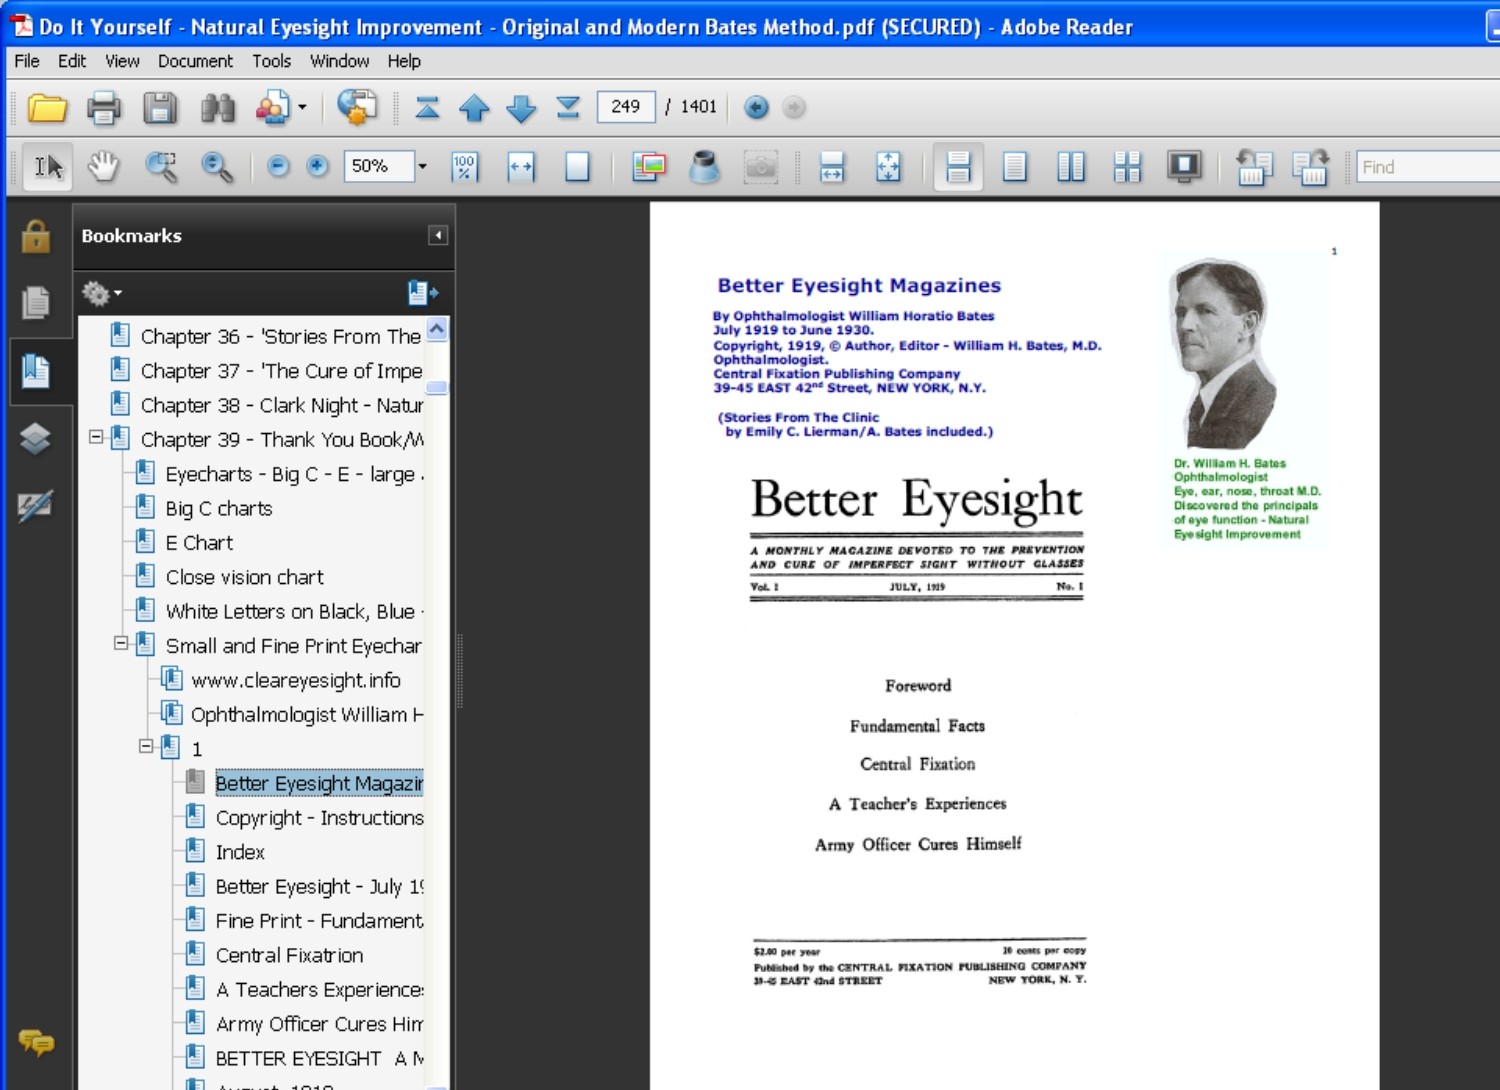1500x1090 pixels.
Task: Save a copy with the floppy disk icon
Action: click(x=160, y=107)
